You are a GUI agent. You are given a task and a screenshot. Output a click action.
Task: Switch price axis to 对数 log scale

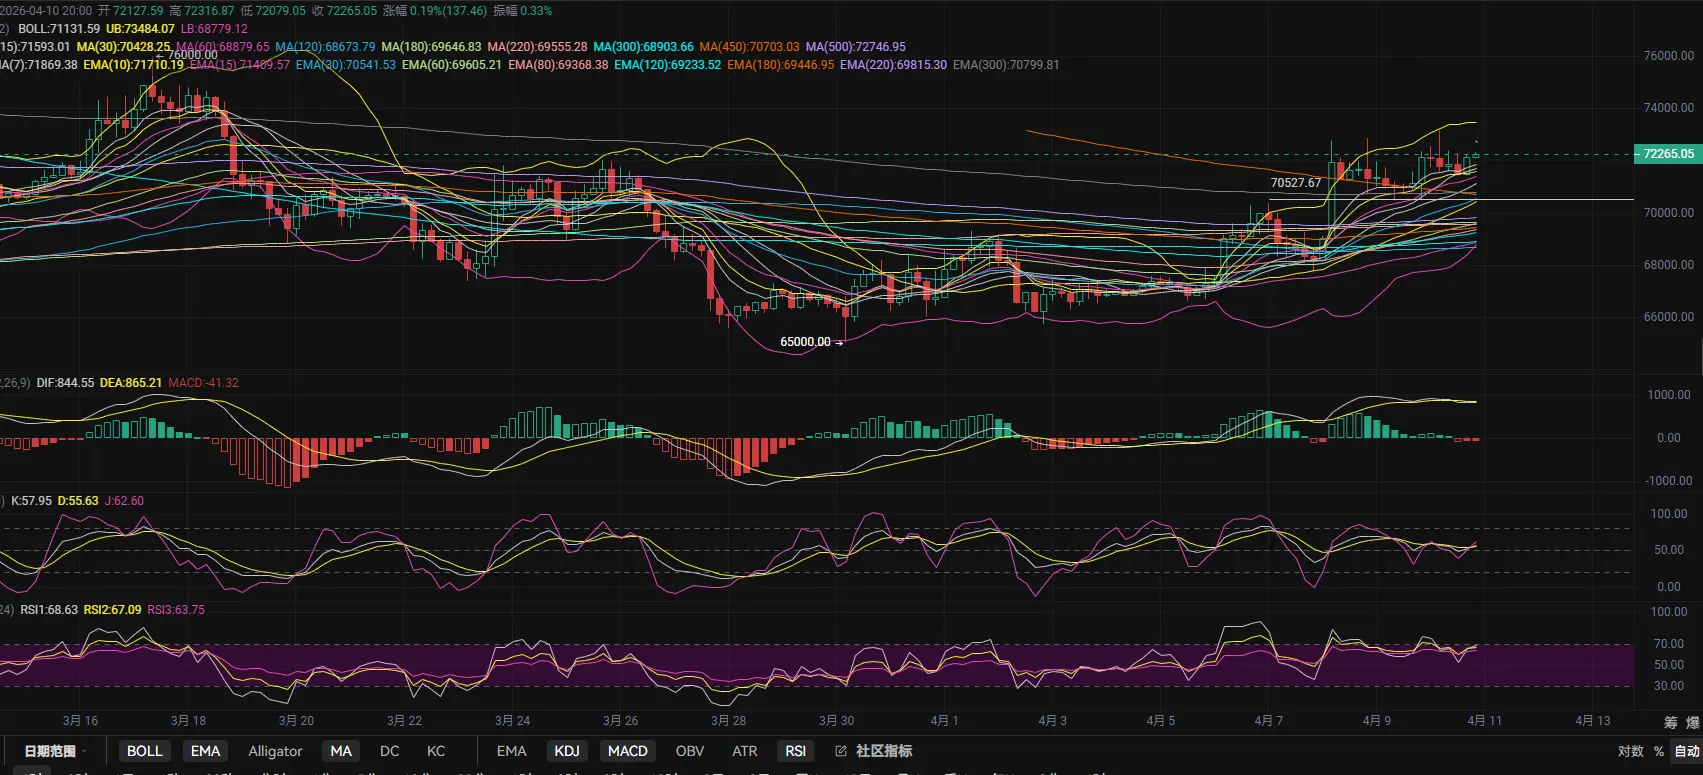pos(1631,751)
